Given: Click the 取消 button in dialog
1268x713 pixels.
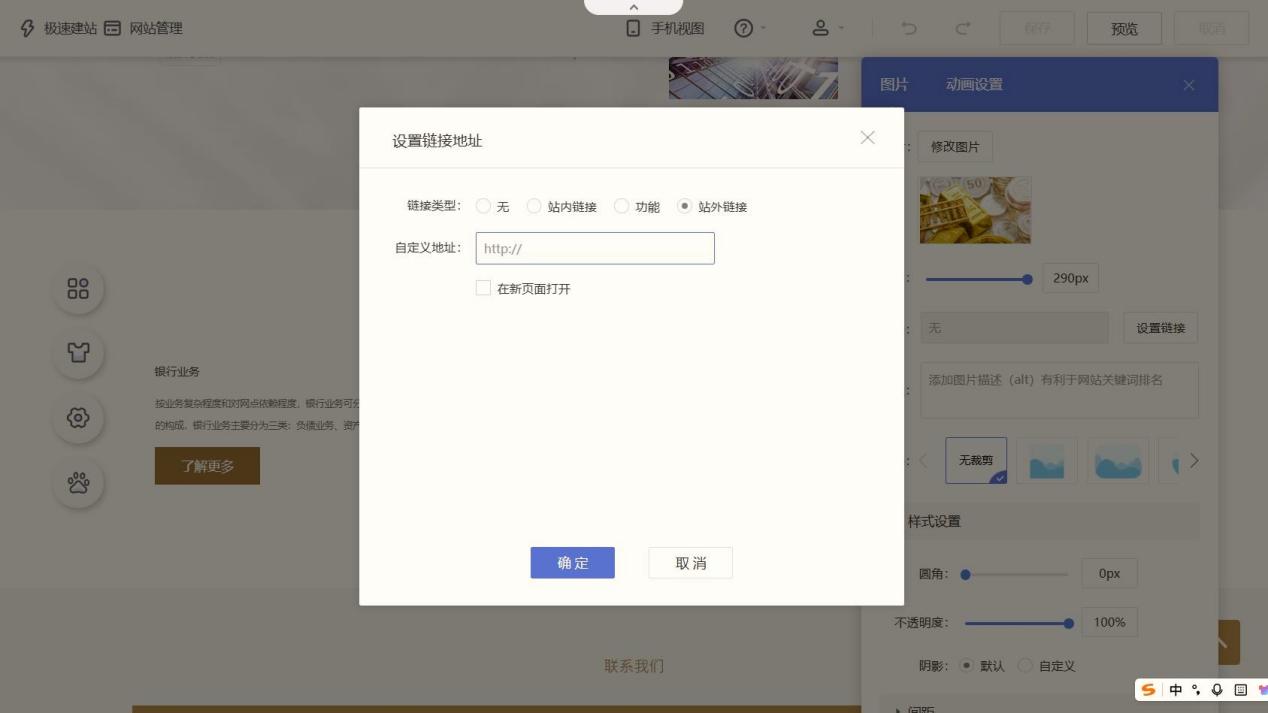Looking at the screenshot, I should (690, 563).
